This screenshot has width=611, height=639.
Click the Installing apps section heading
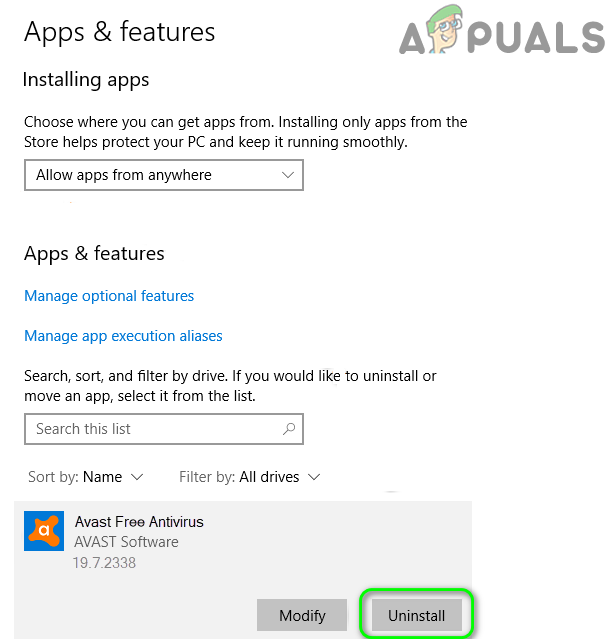[x=86, y=80]
